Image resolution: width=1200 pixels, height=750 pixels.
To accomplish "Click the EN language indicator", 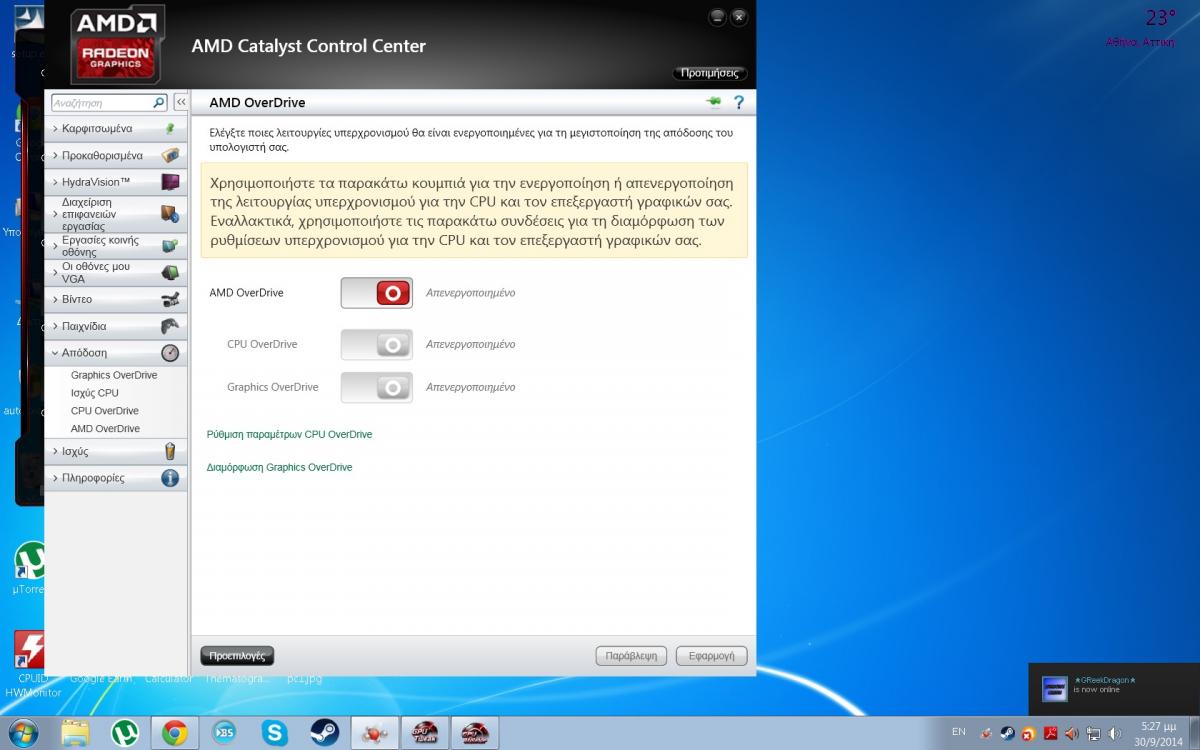I will (958, 732).
